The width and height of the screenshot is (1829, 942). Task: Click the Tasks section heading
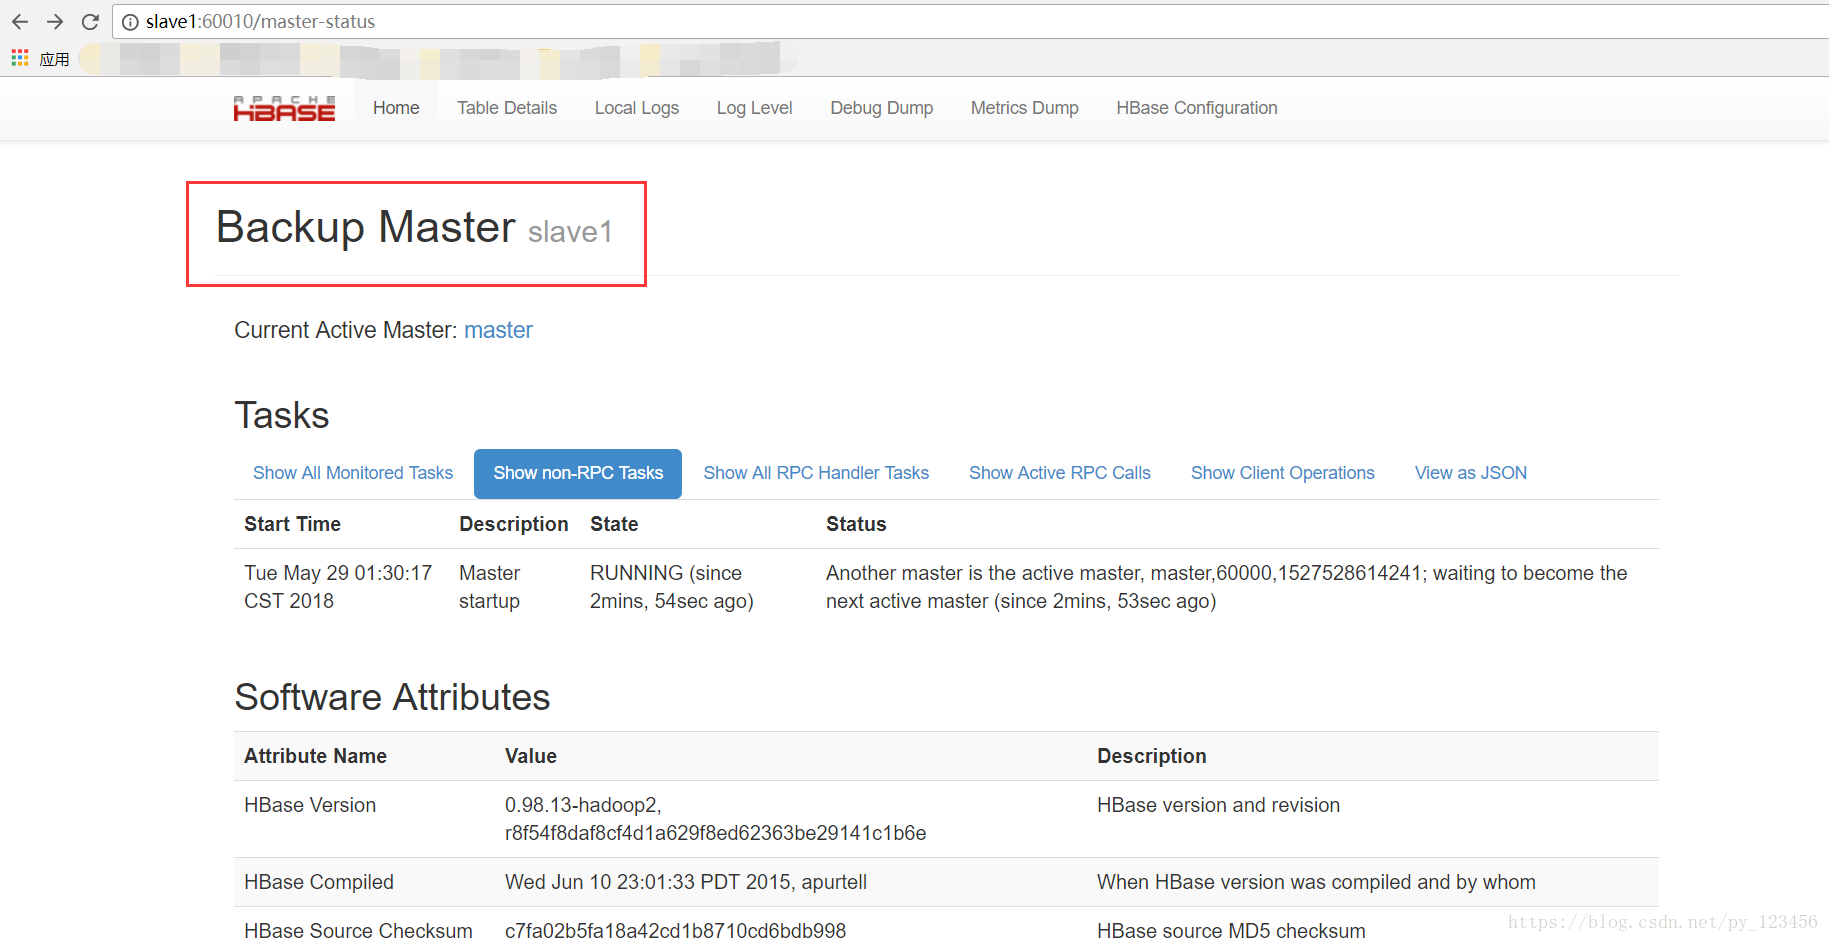click(x=282, y=415)
